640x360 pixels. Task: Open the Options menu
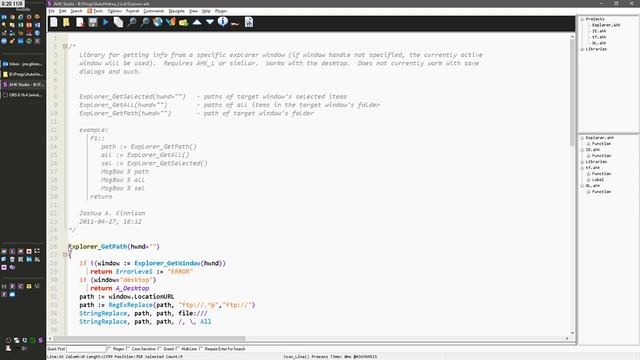[x=115, y=11]
